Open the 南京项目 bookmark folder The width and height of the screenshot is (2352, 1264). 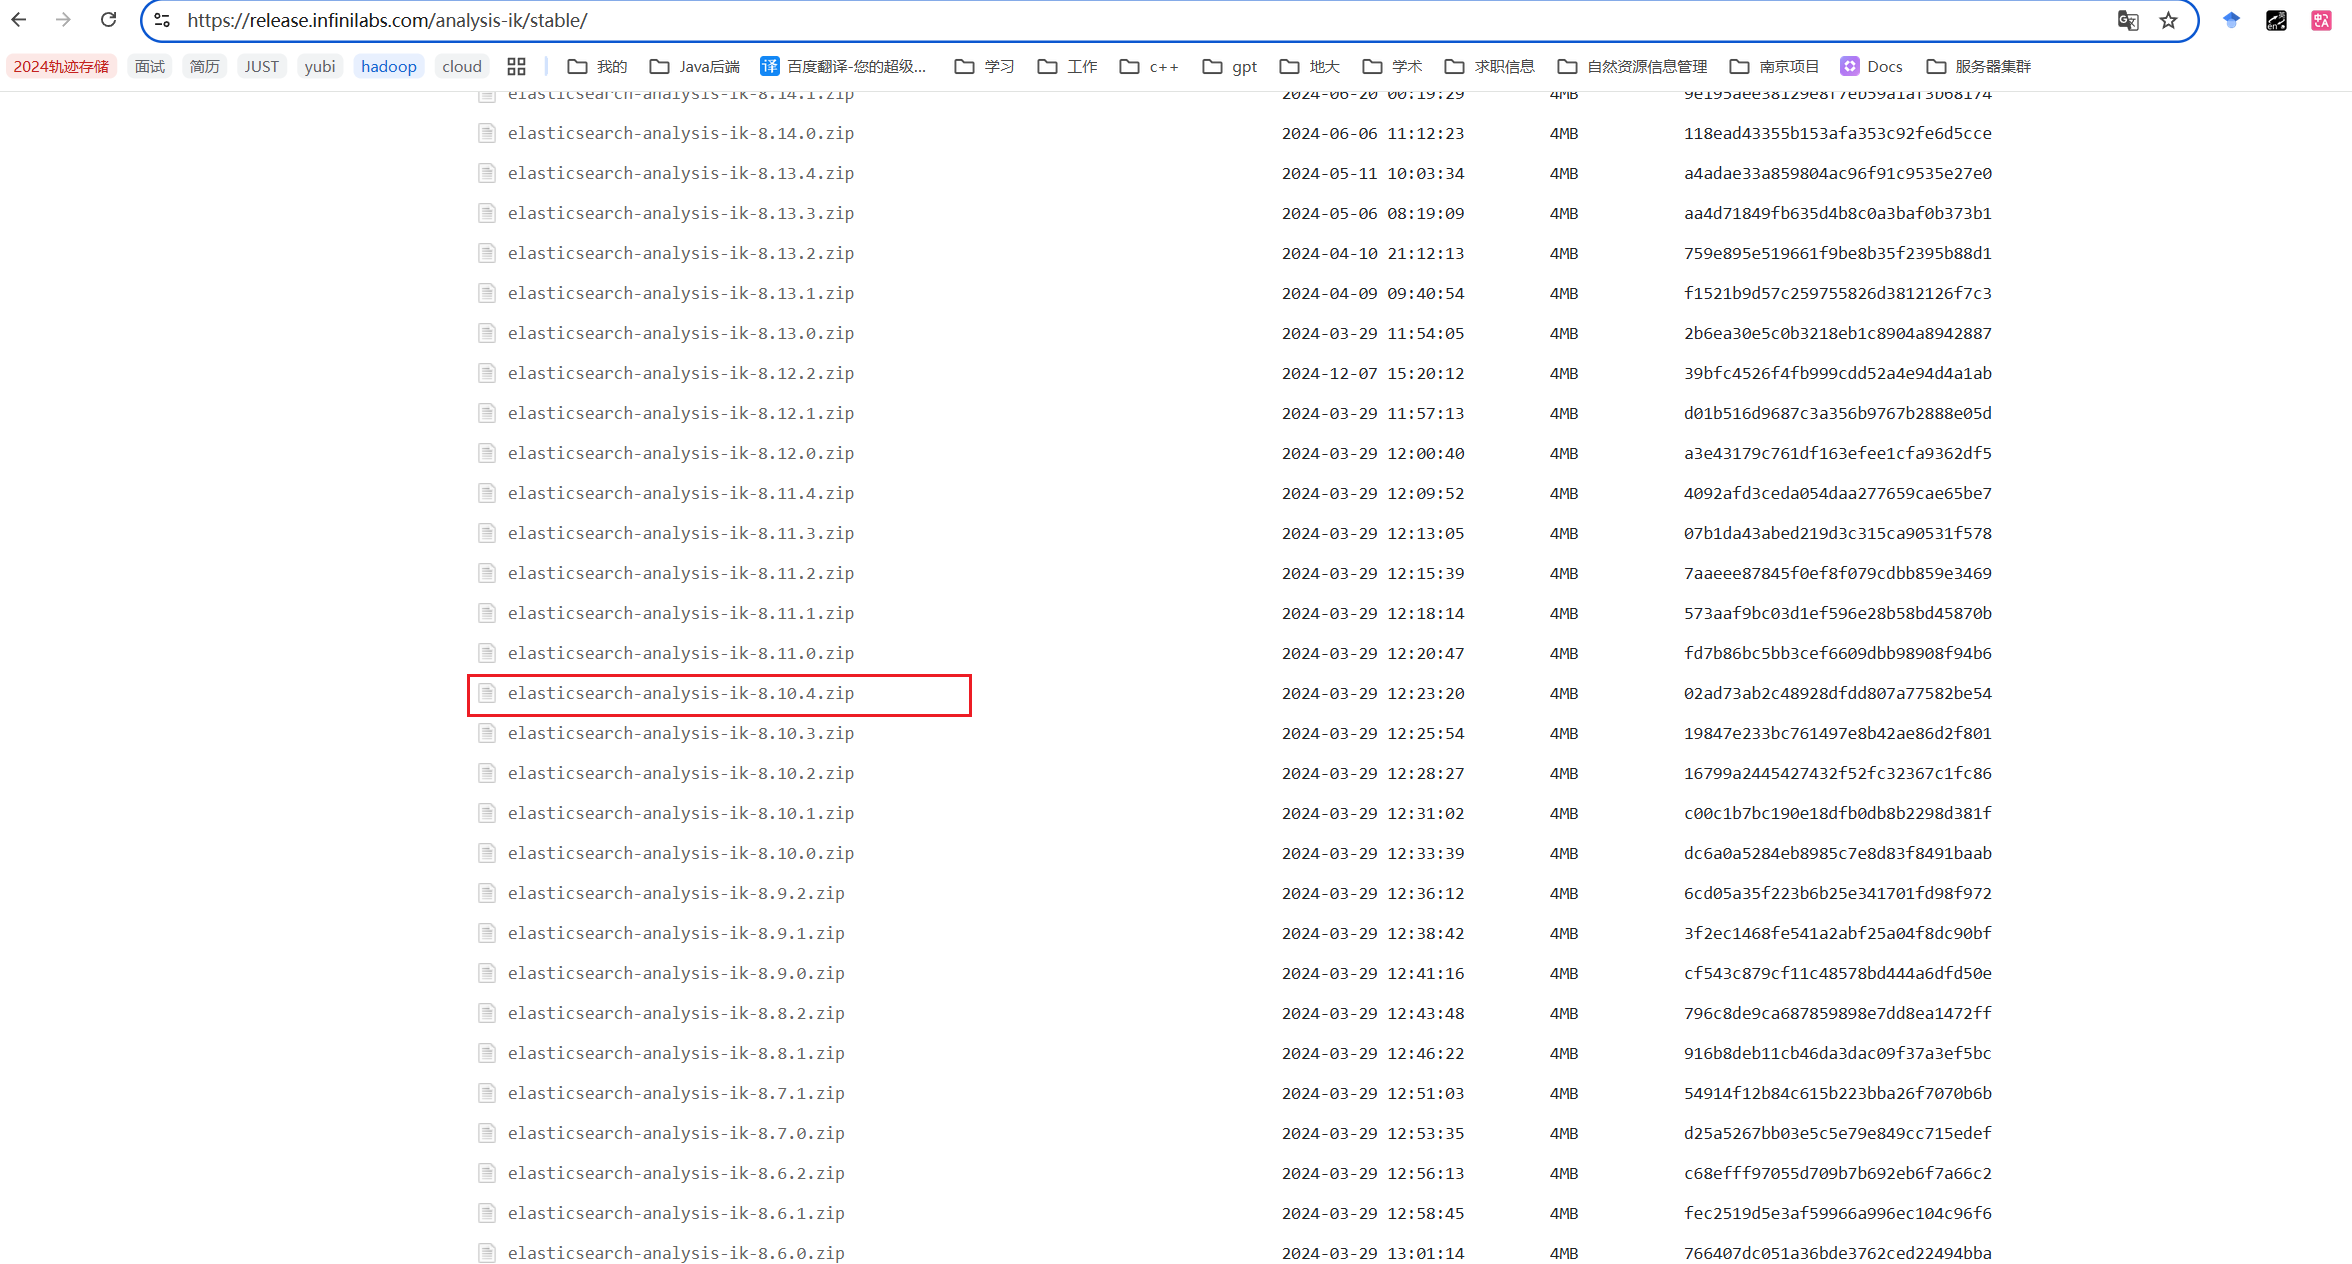[1774, 66]
